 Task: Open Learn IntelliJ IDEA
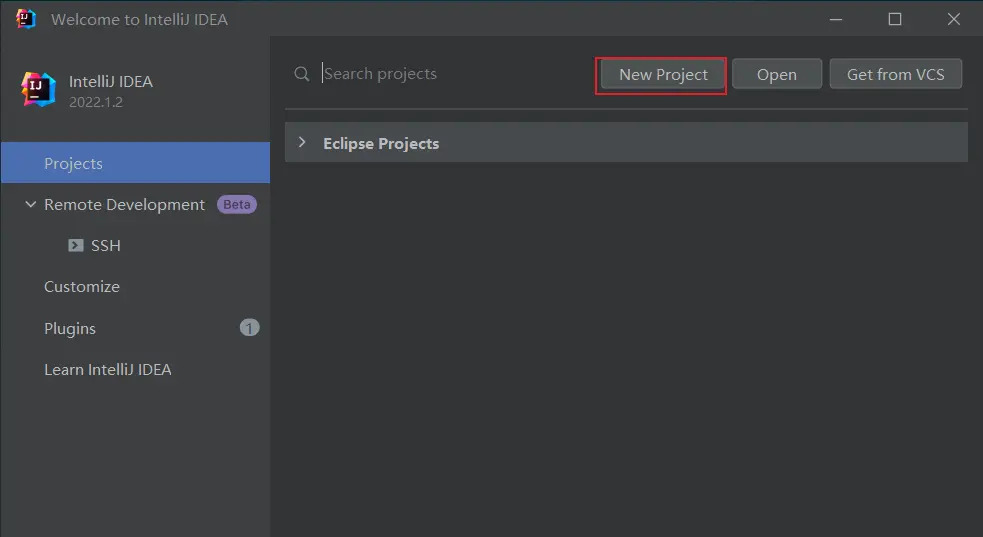pyautogui.click(x=107, y=369)
